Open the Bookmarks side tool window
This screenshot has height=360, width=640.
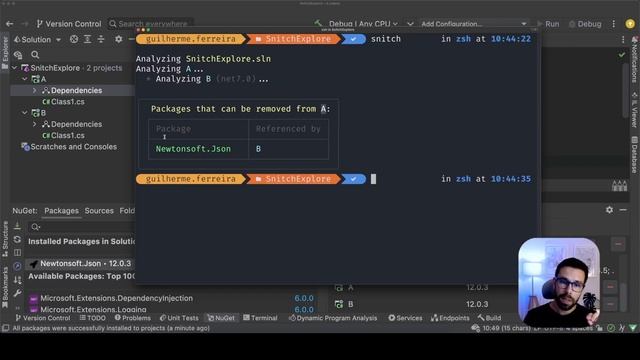(5, 288)
